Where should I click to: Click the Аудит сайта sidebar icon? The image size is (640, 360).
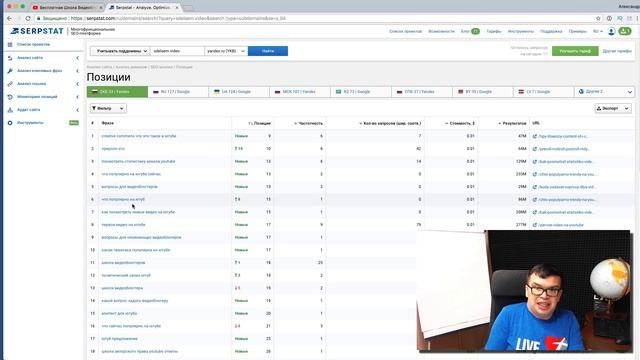10,110
